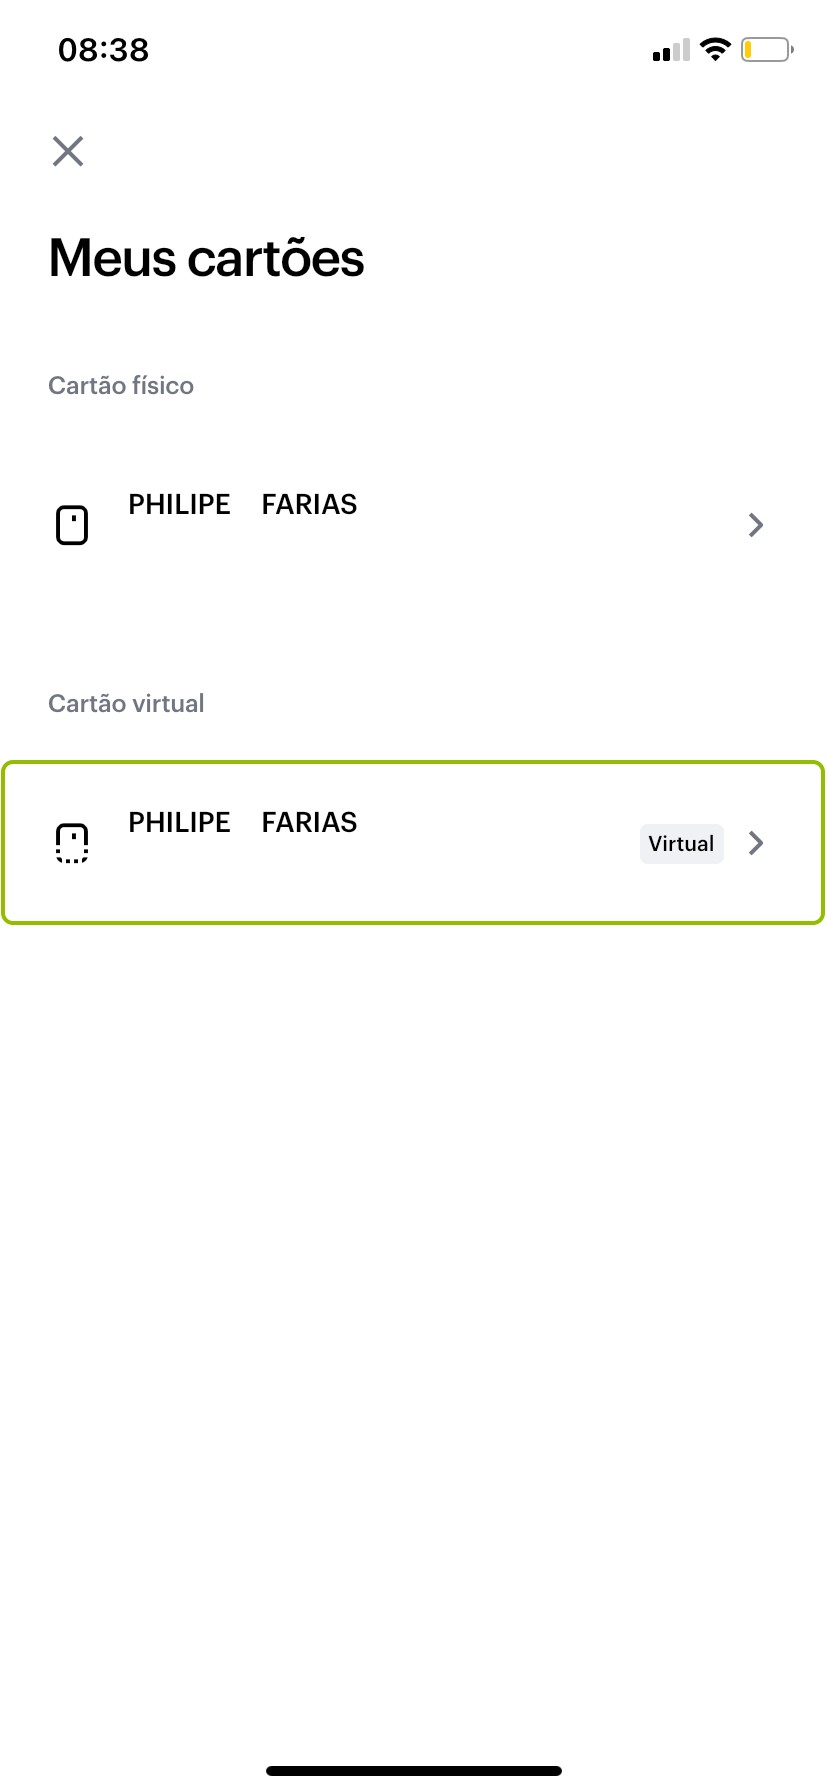
Task: Tap the Meus cartões page title
Action: [206, 258]
